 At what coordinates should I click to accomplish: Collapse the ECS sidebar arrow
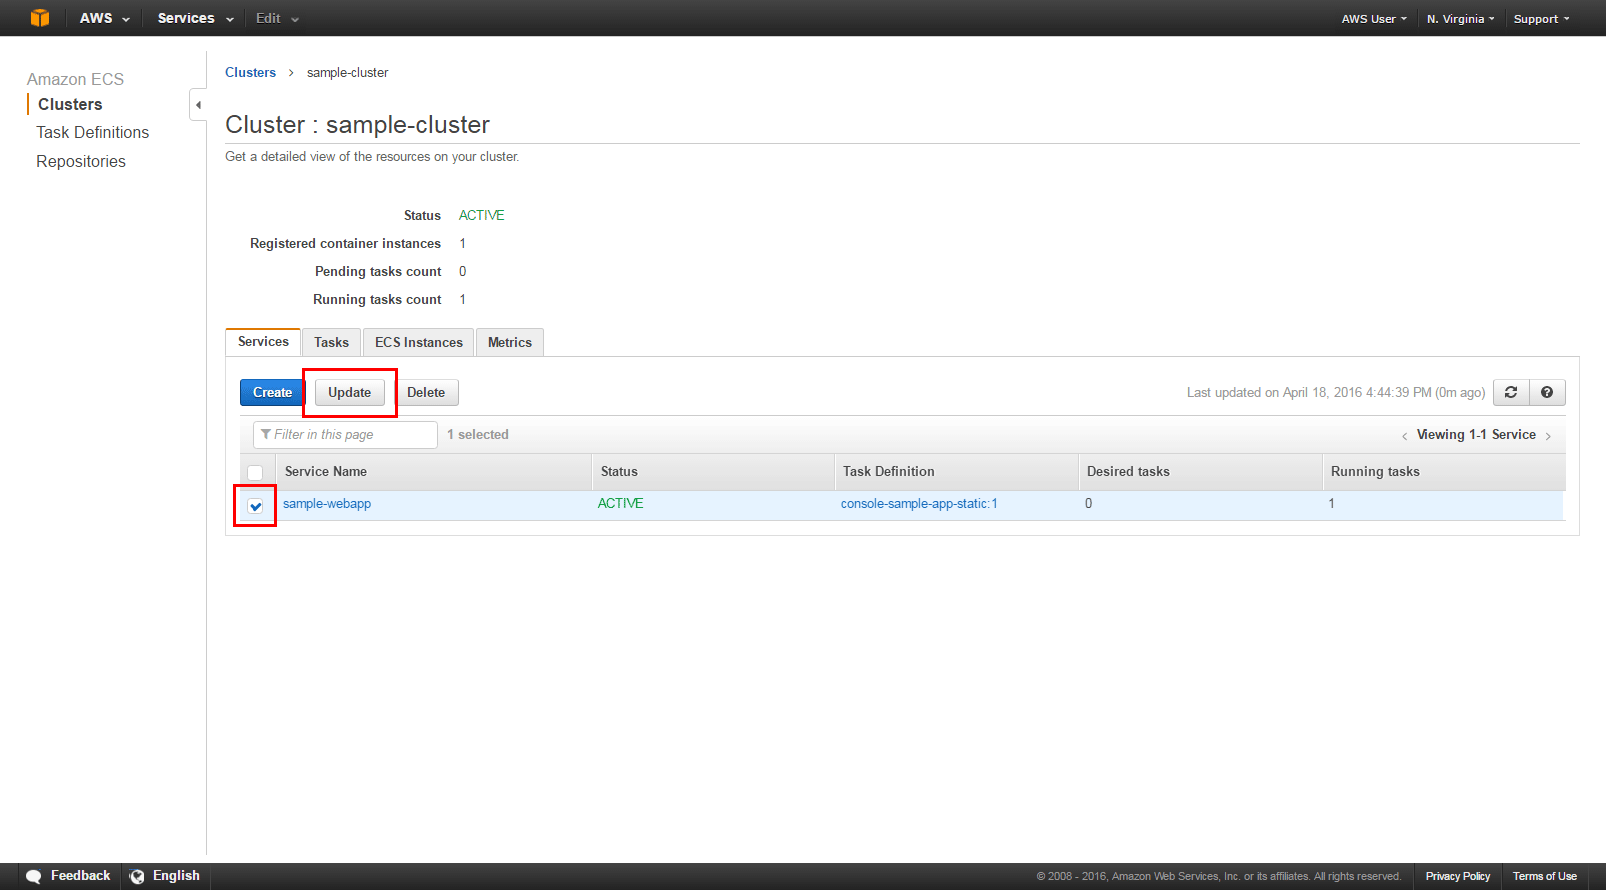pyautogui.click(x=198, y=105)
